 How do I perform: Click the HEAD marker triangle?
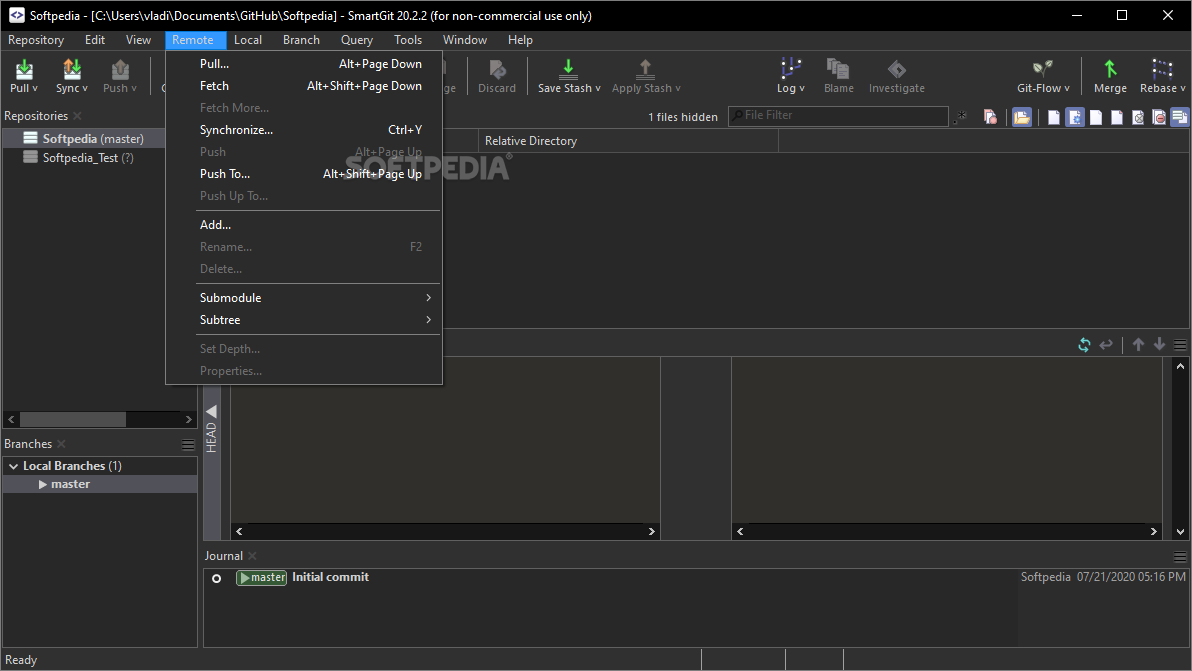point(211,412)
